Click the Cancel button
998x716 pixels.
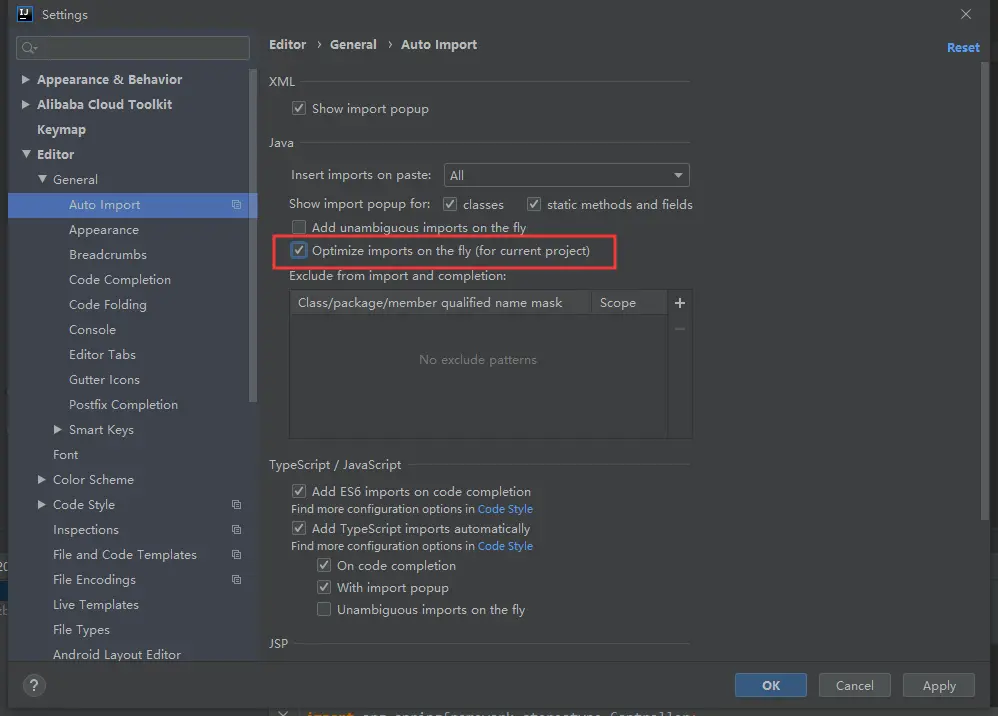point(854,685)
